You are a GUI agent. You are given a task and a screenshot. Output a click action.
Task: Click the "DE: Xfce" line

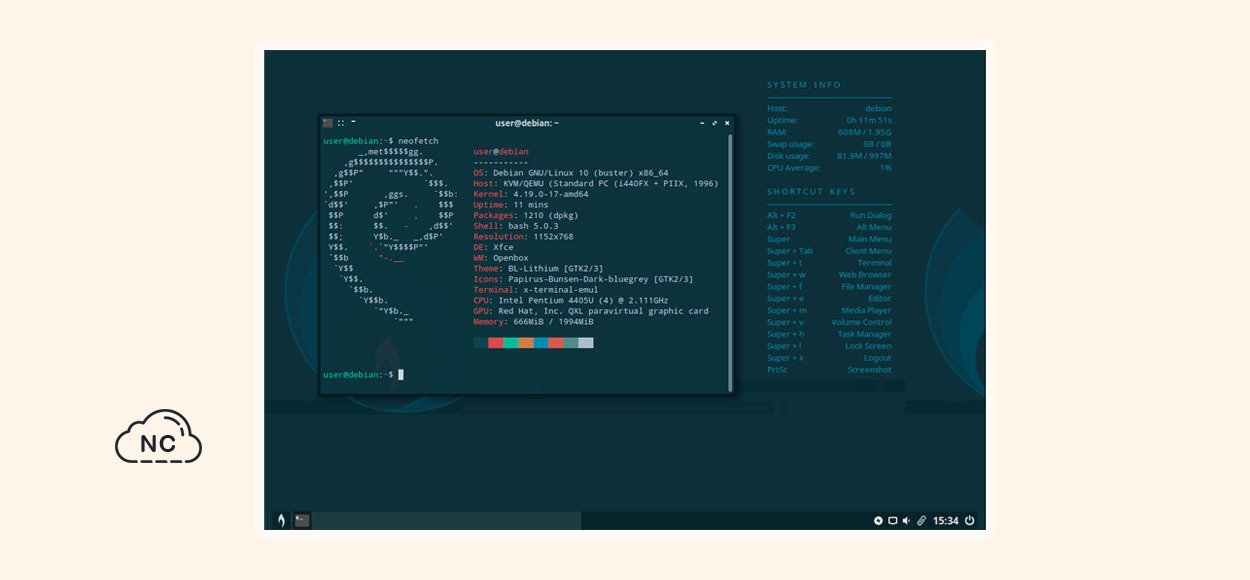[493, 247]
